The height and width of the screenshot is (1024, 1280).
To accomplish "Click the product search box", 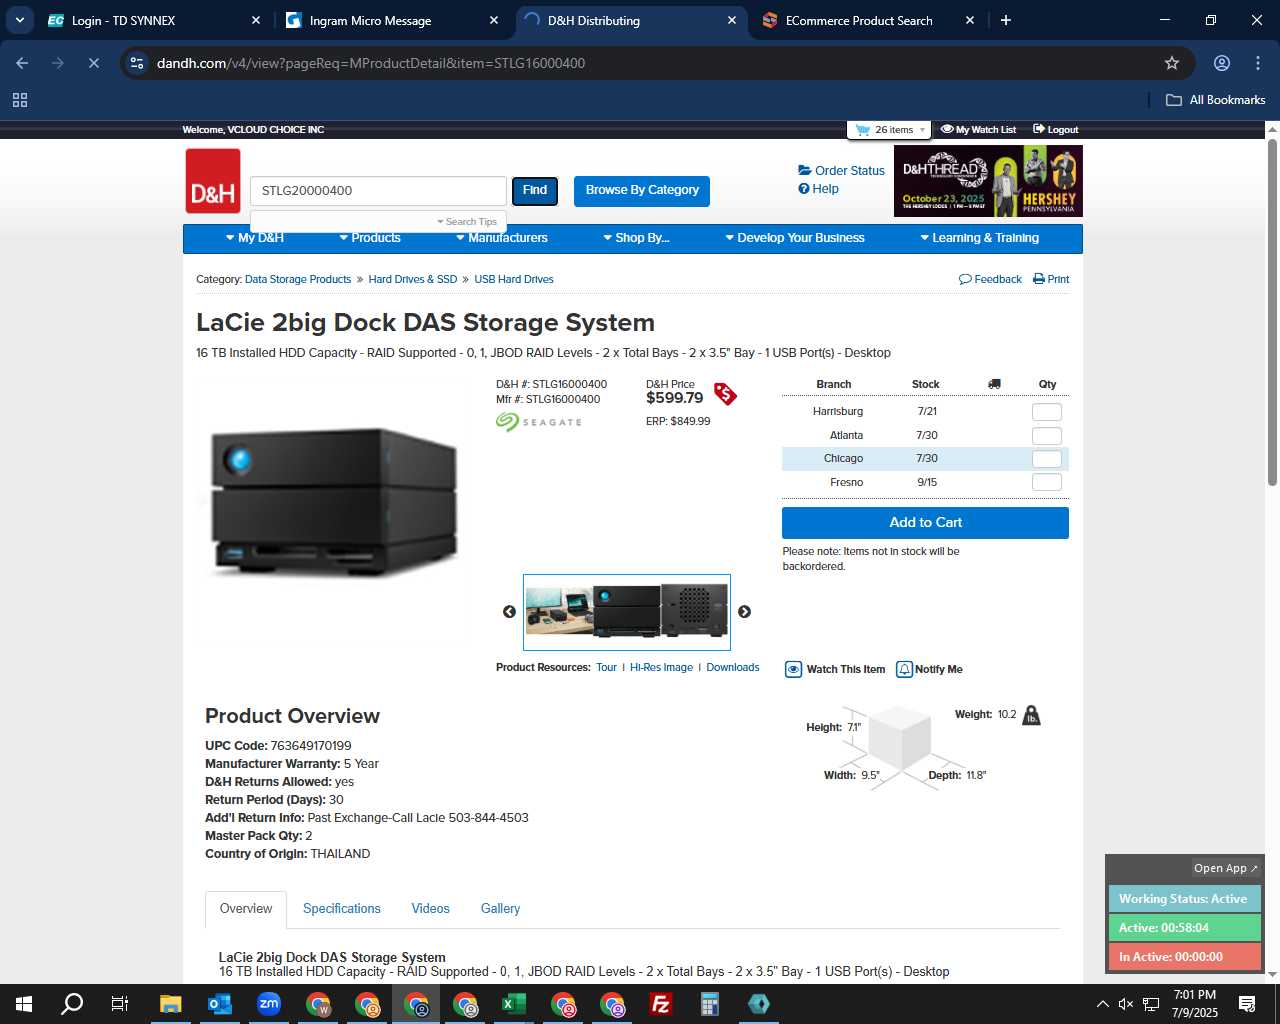I will click(x=378, y=191).
